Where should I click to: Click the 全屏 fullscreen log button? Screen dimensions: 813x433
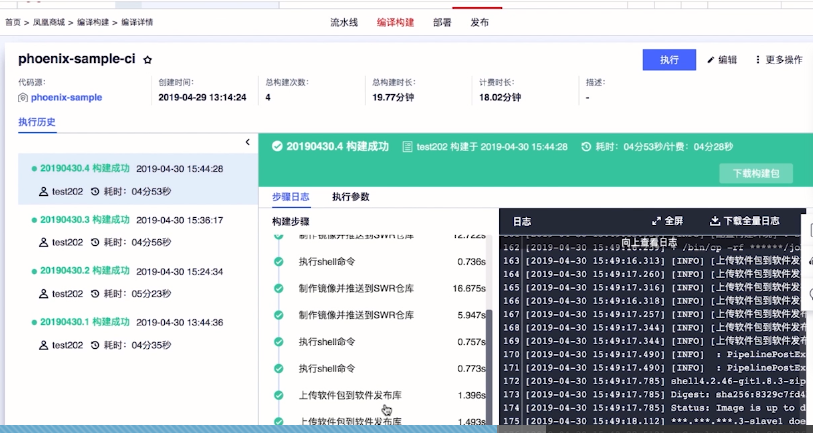click(x=667, y=221)
